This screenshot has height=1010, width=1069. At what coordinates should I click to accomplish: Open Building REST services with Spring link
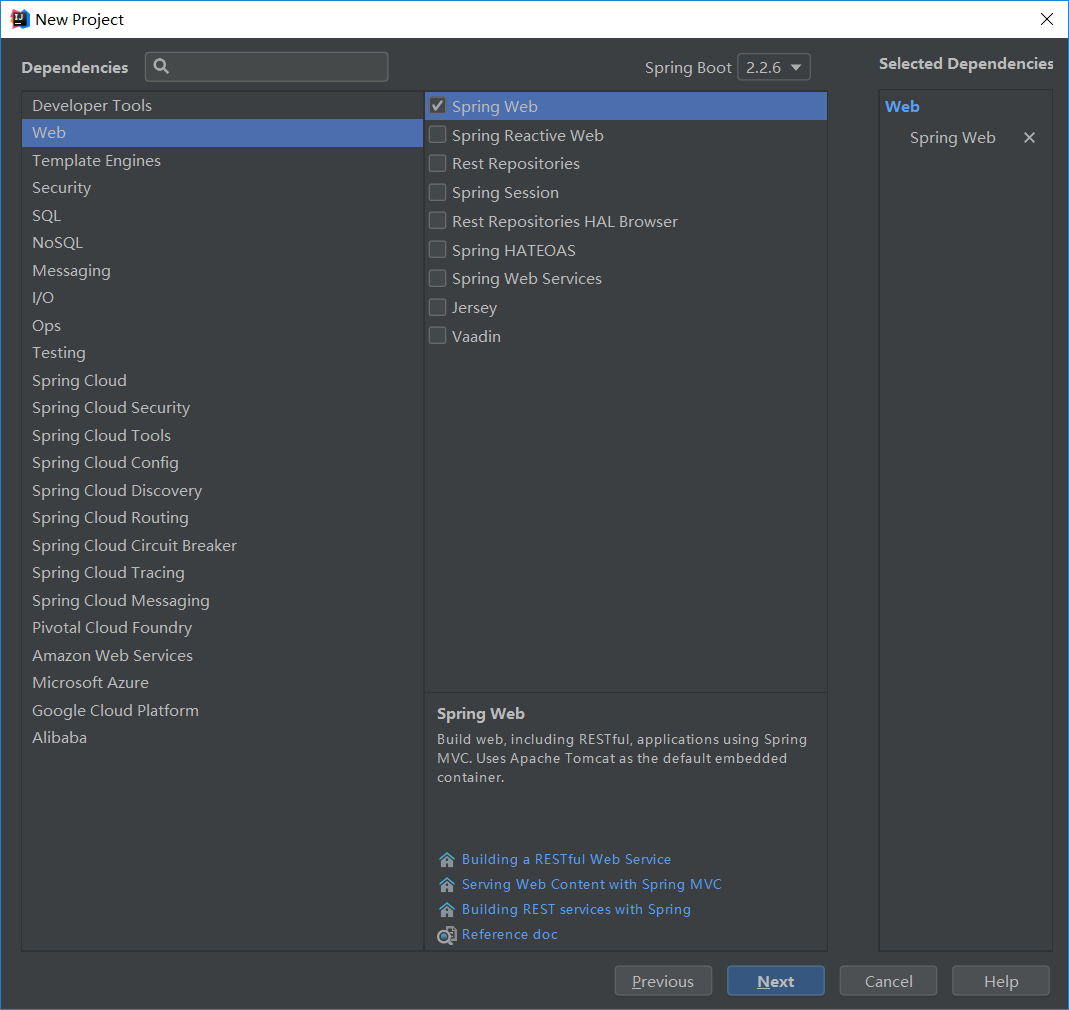click(576, 910)
